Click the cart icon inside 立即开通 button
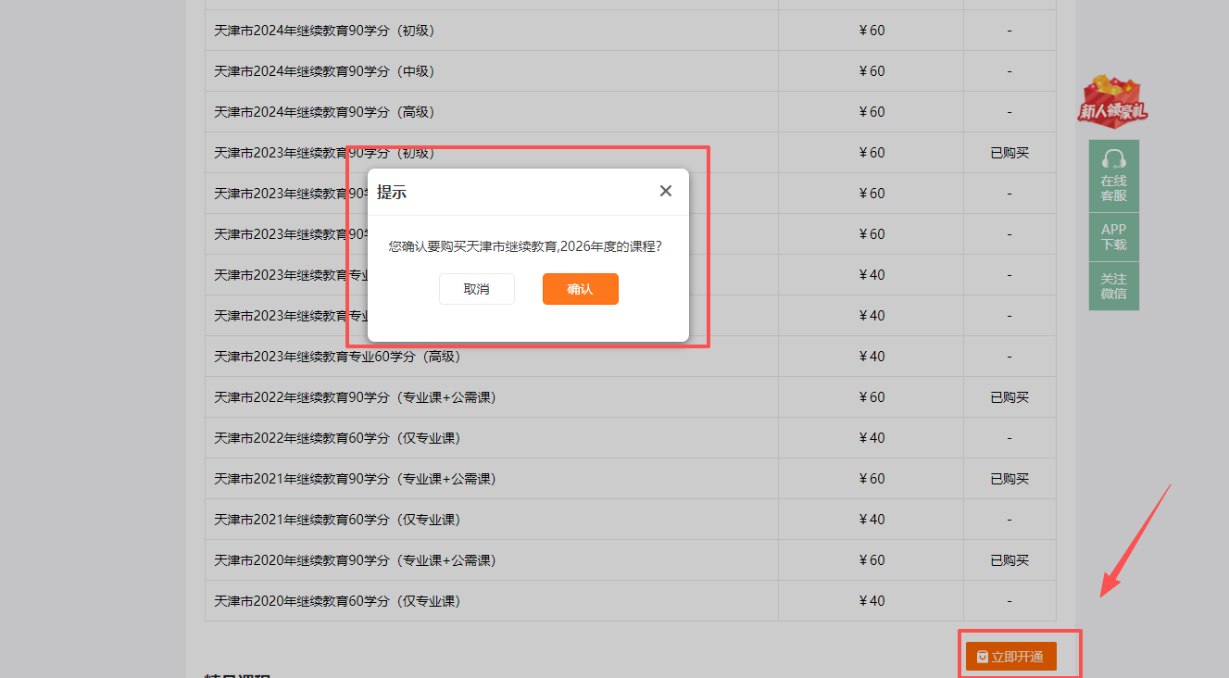Screen dimensions: 1229x678 coord(980,657)
